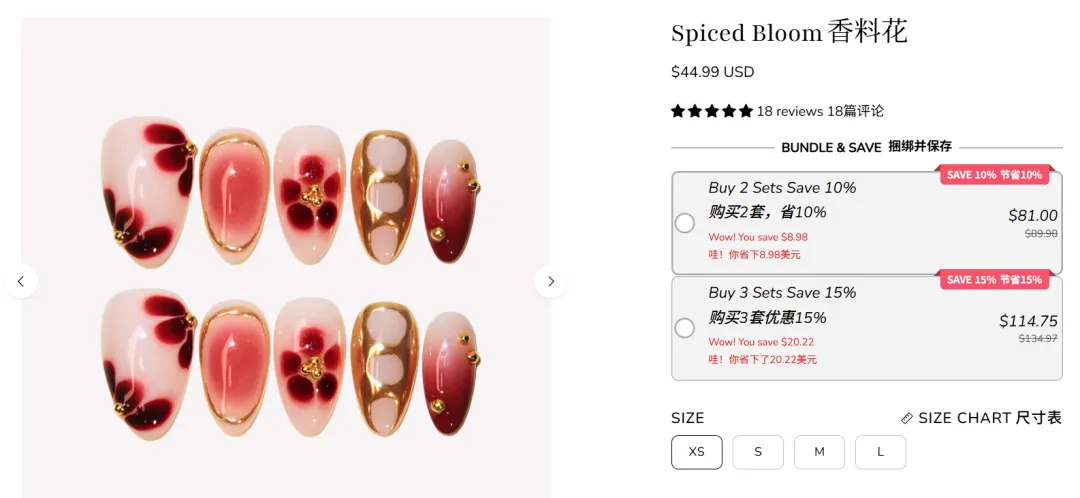Select the Buy 3 Sets radio button
Image resolution: width=1080 pixels, height=498 pixels.
coord(685,327)
